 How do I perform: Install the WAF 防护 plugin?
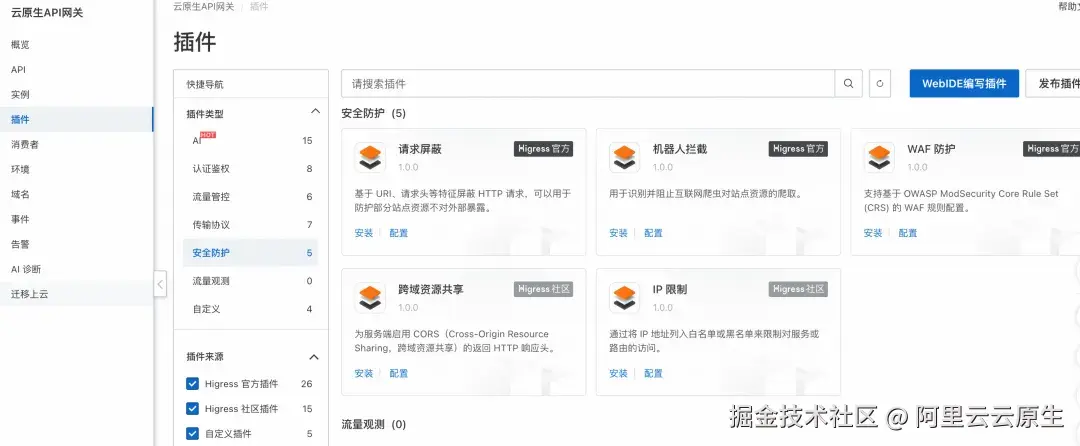(x=873, y=233)
